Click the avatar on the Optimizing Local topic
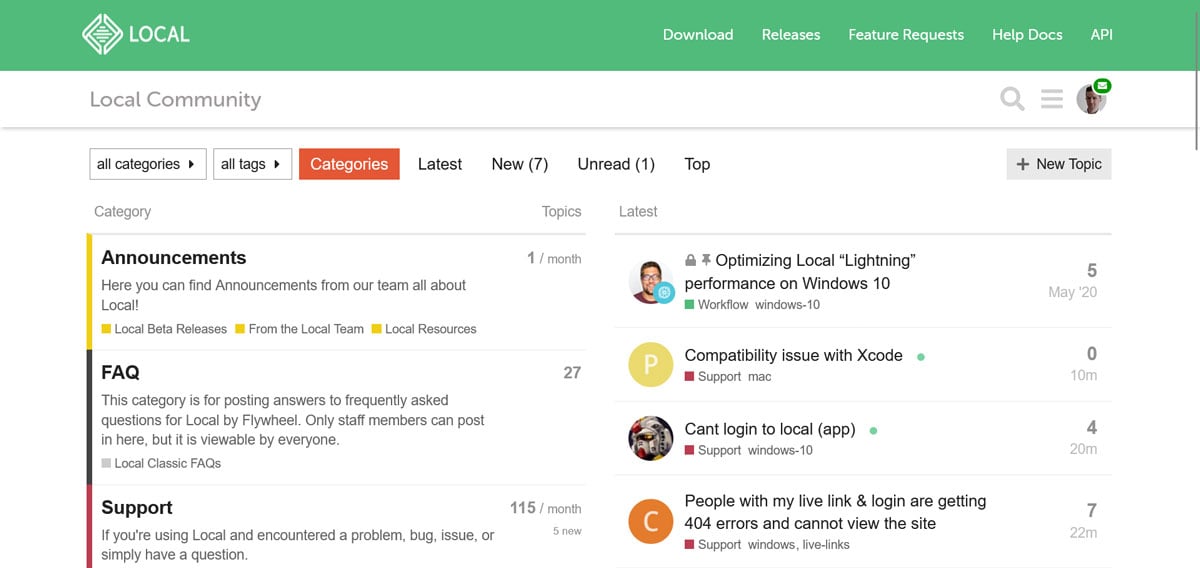Viewport: 1200px width, 568px height. 650,281
